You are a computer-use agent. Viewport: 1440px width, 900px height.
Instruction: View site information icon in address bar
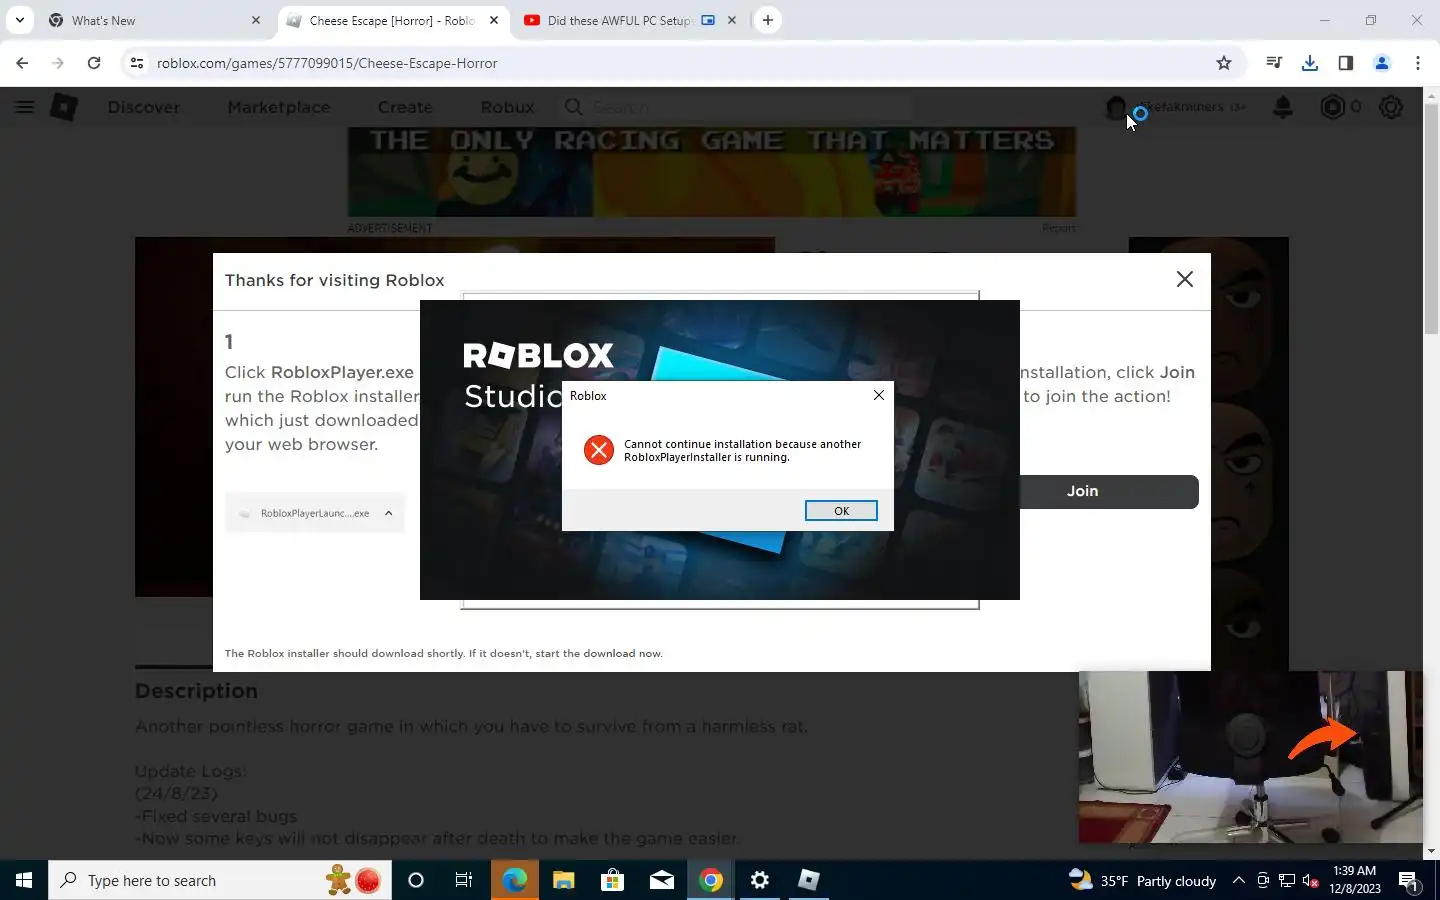137,63
